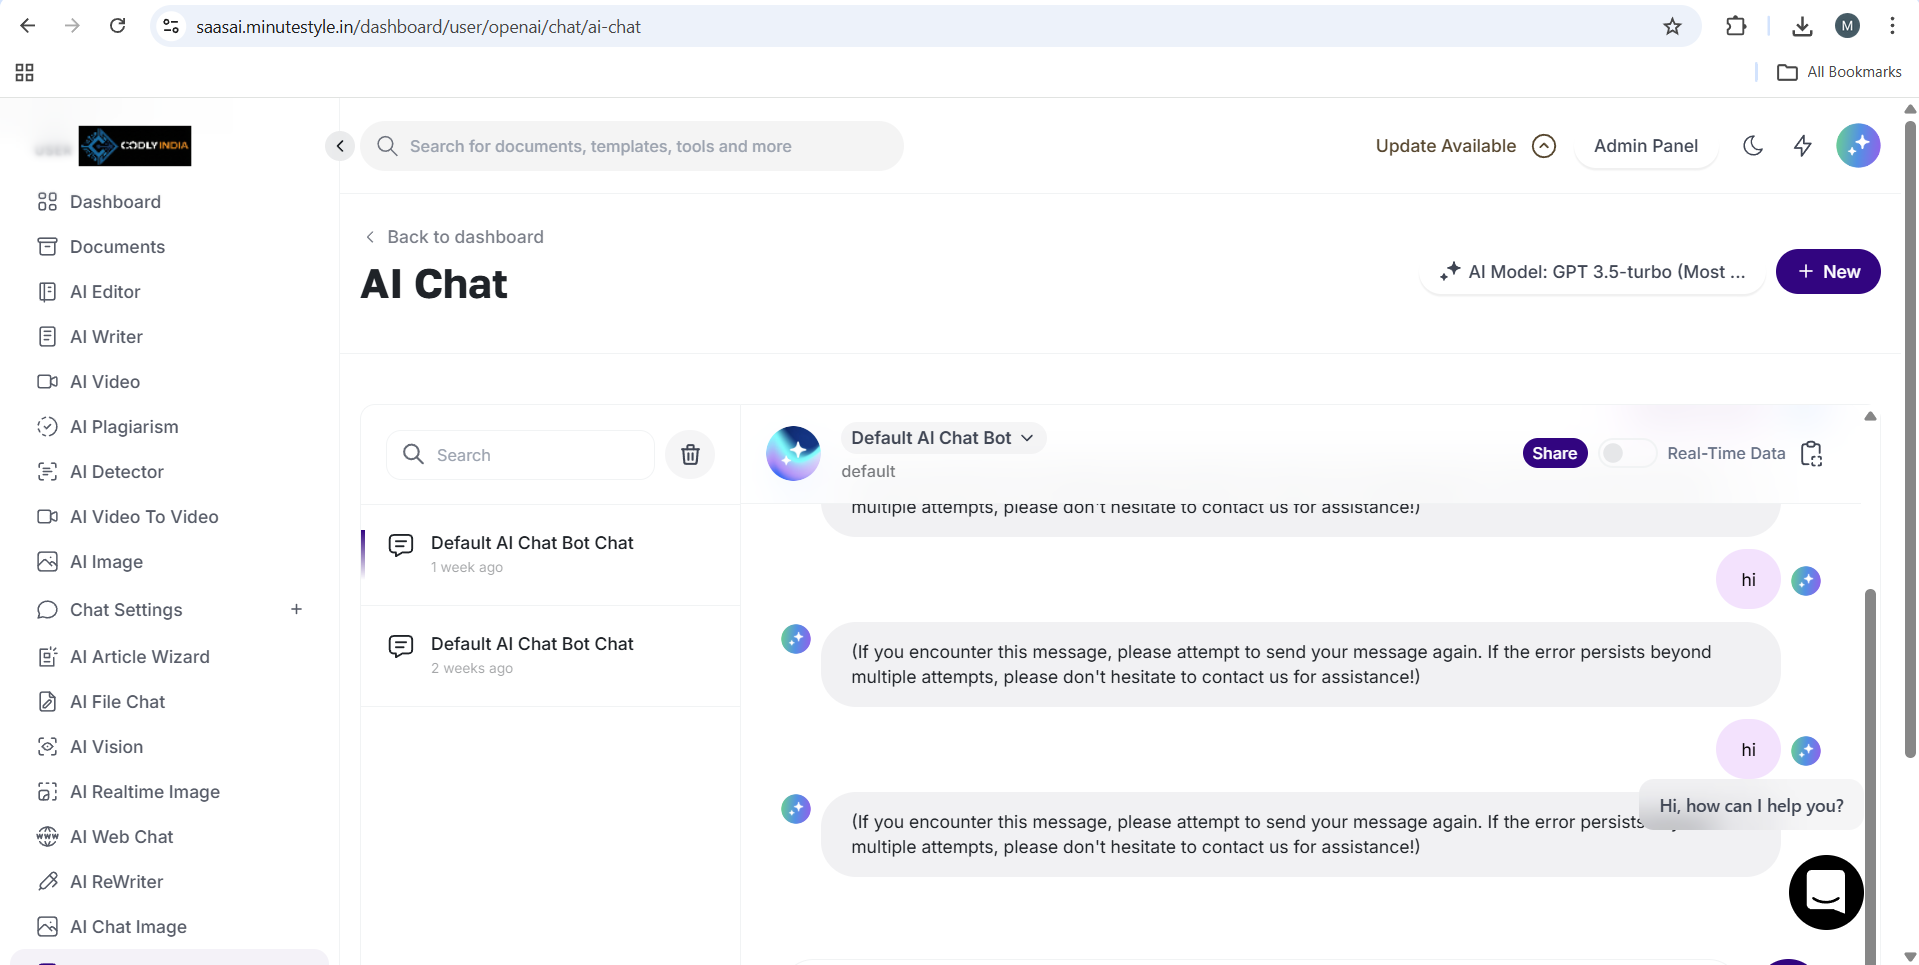The height and width of the screenshot is (965, 1919).
Task: Collapse the sidebar with the chevron button
Action: tap(340, 146)
